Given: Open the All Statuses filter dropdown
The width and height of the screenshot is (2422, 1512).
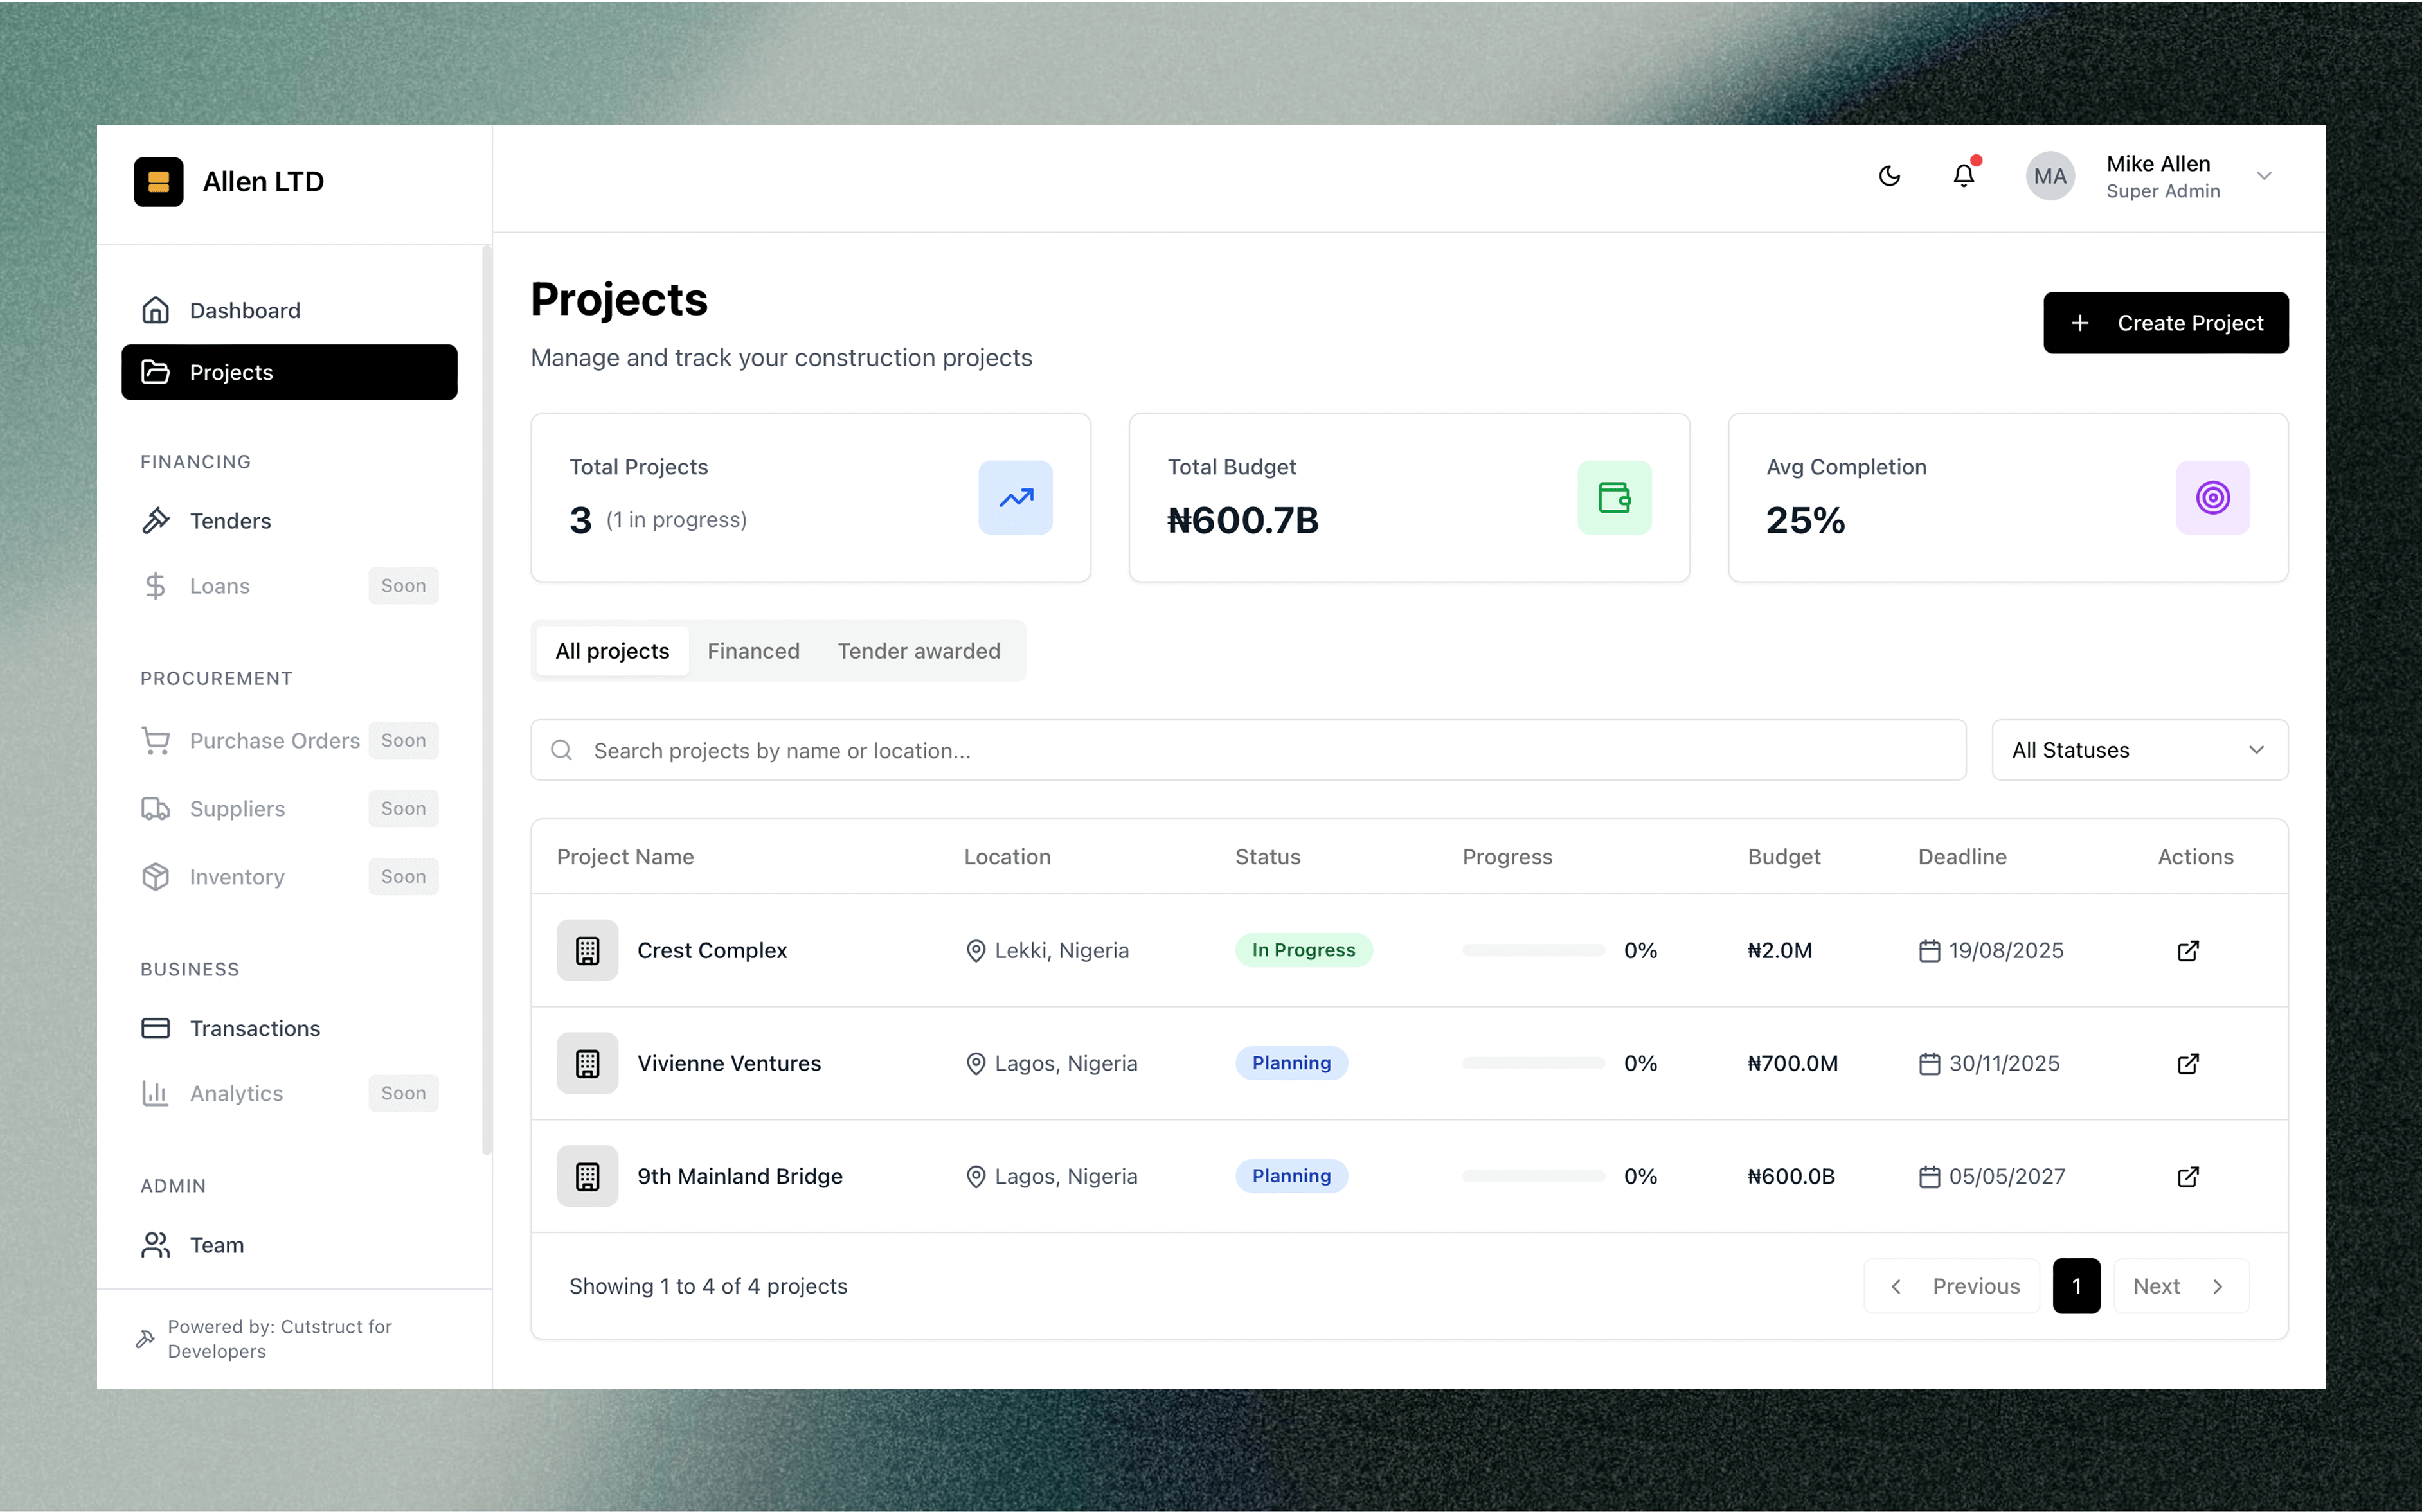Looking at the screenshot, I should click(2139, 750).
